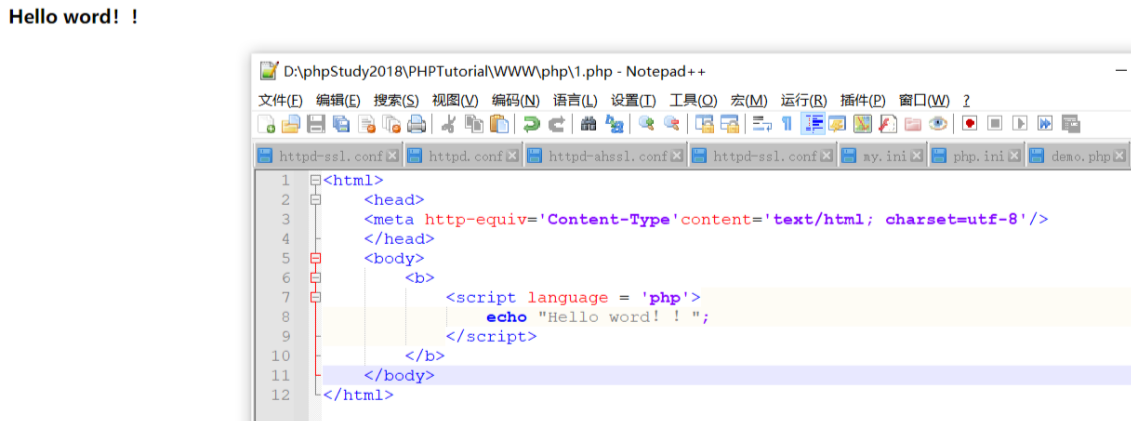
Task: Click the echo "Hello word! ! " code line
Action: coord(598,317)
